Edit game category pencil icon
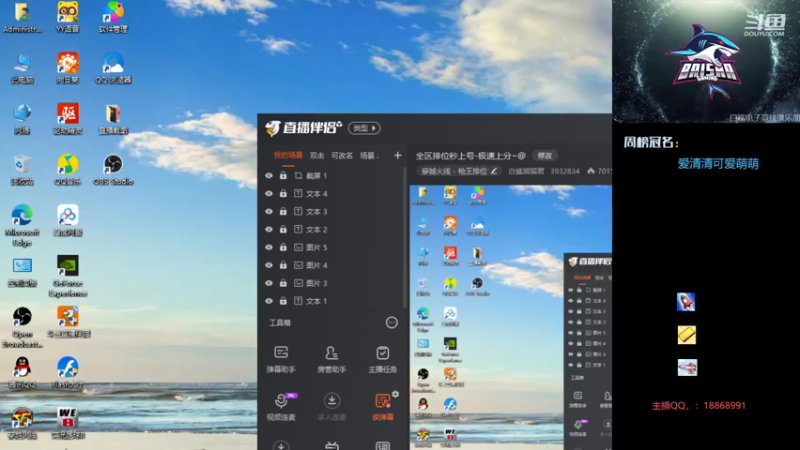 494,171
